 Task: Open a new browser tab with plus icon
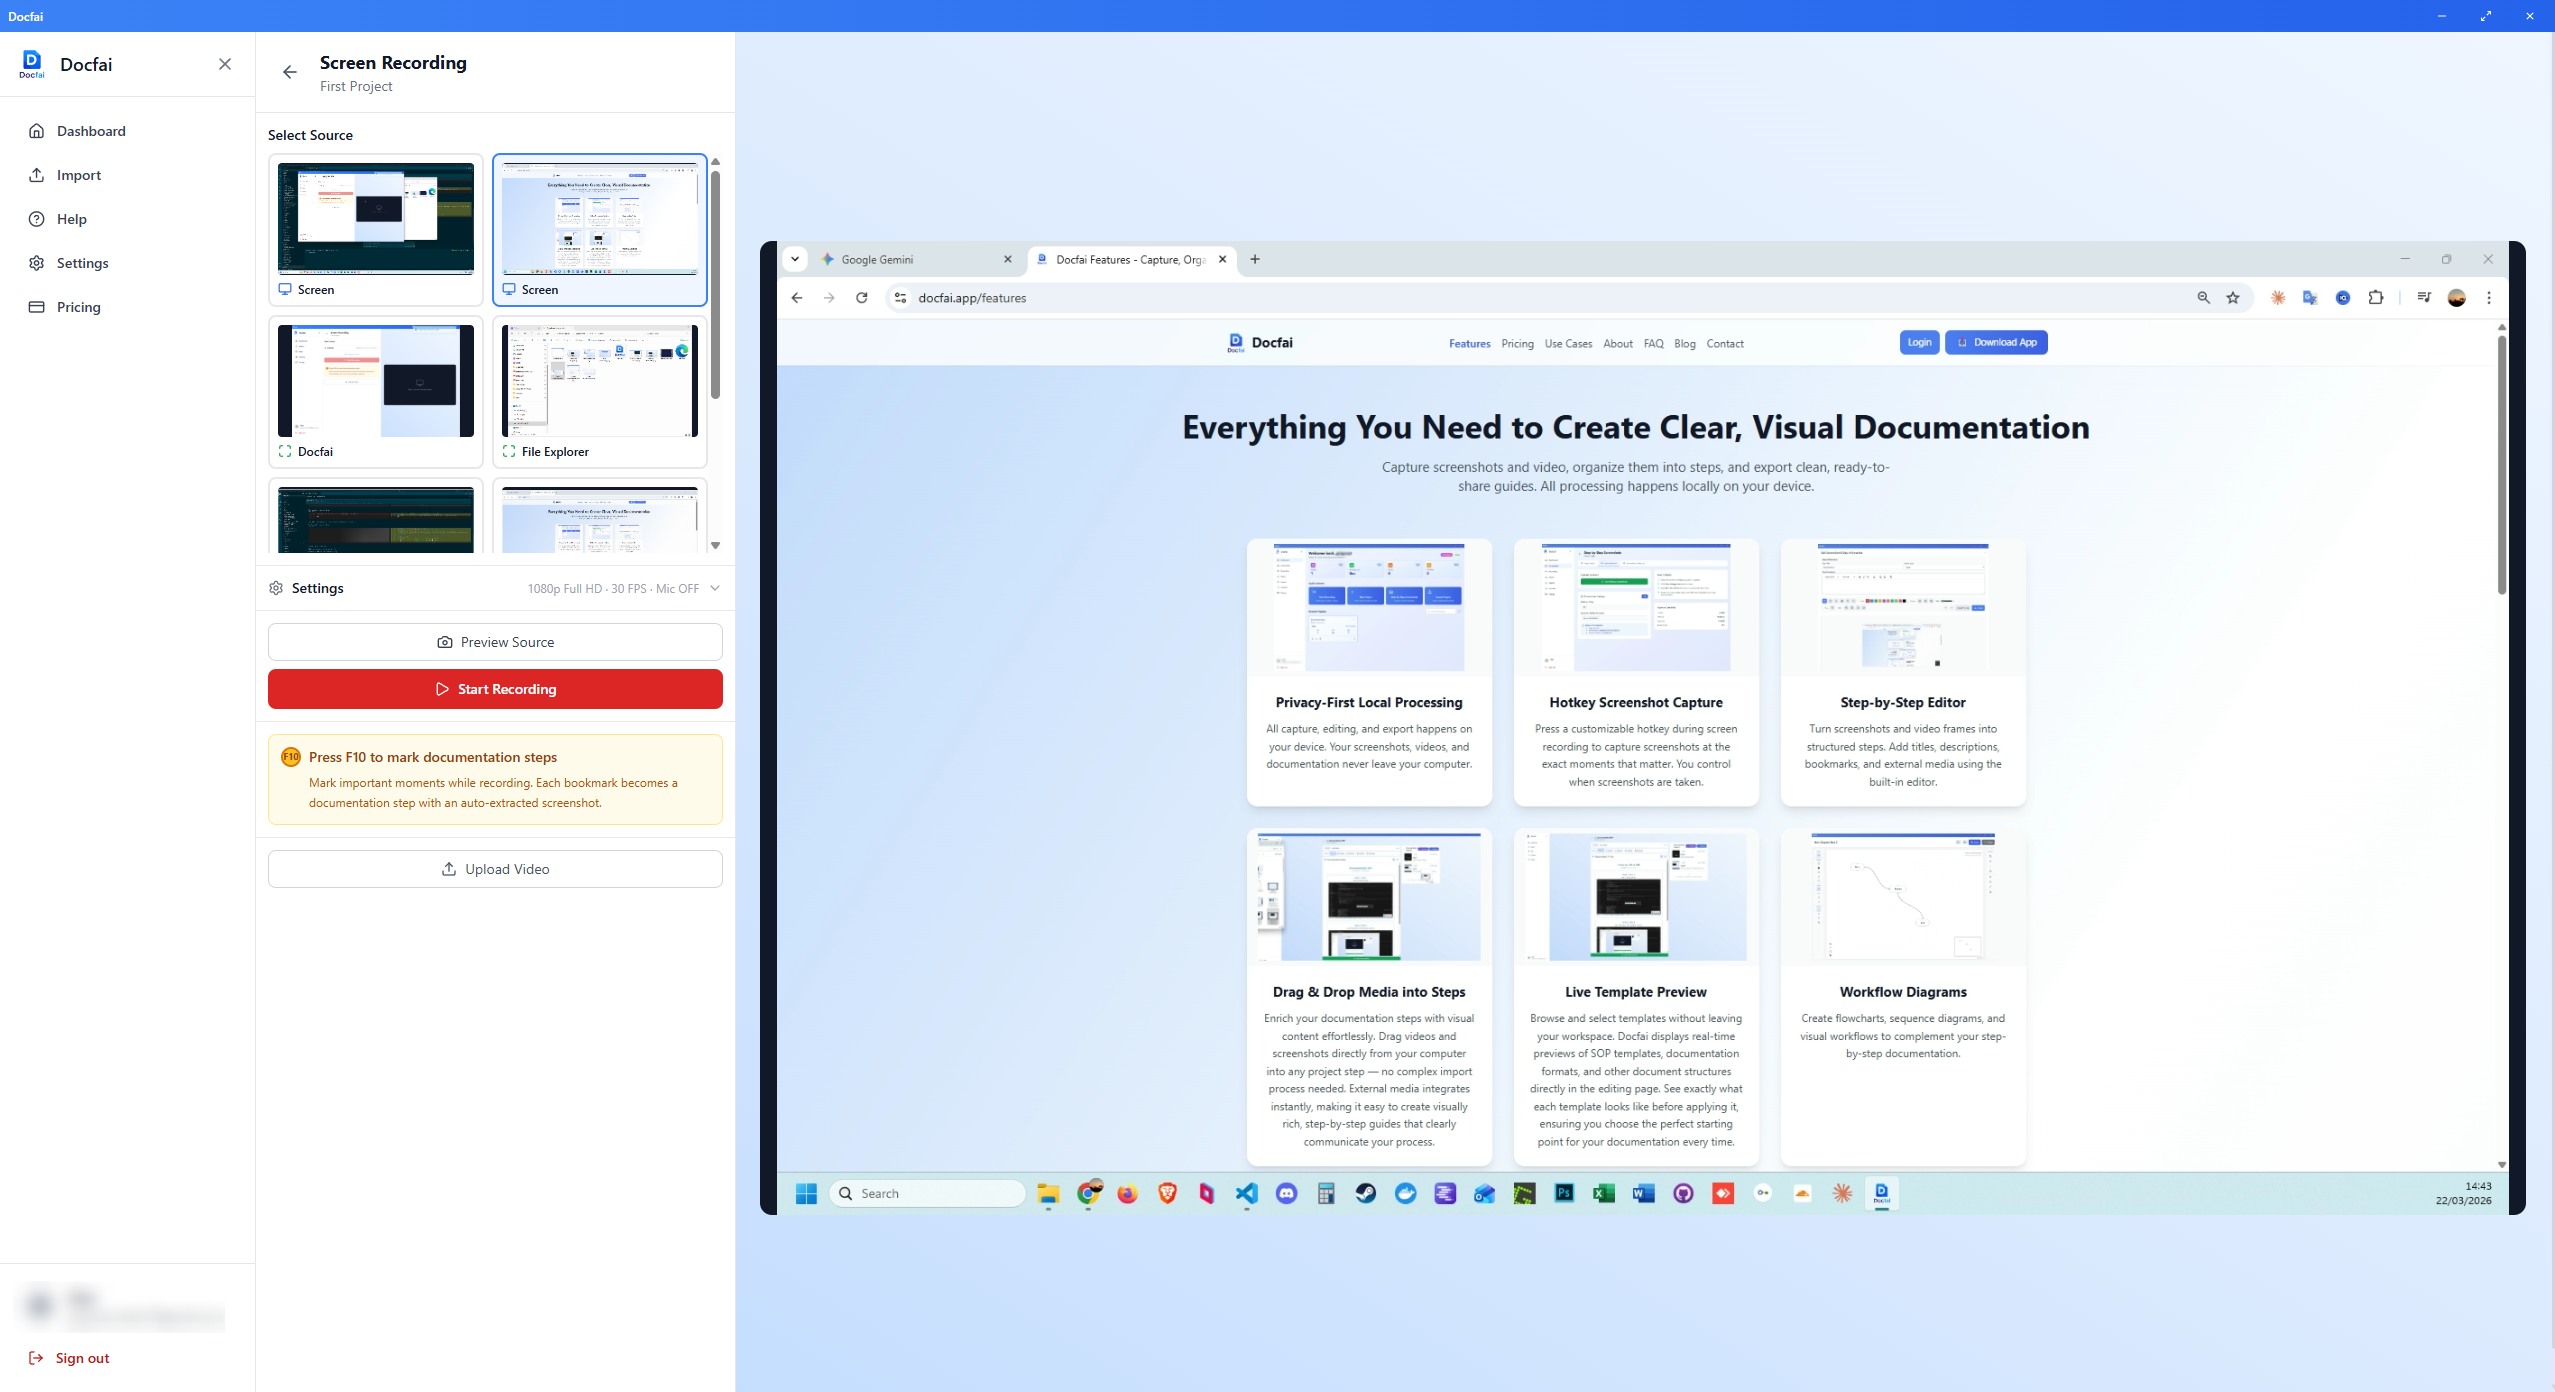[x=1255, y=259]
